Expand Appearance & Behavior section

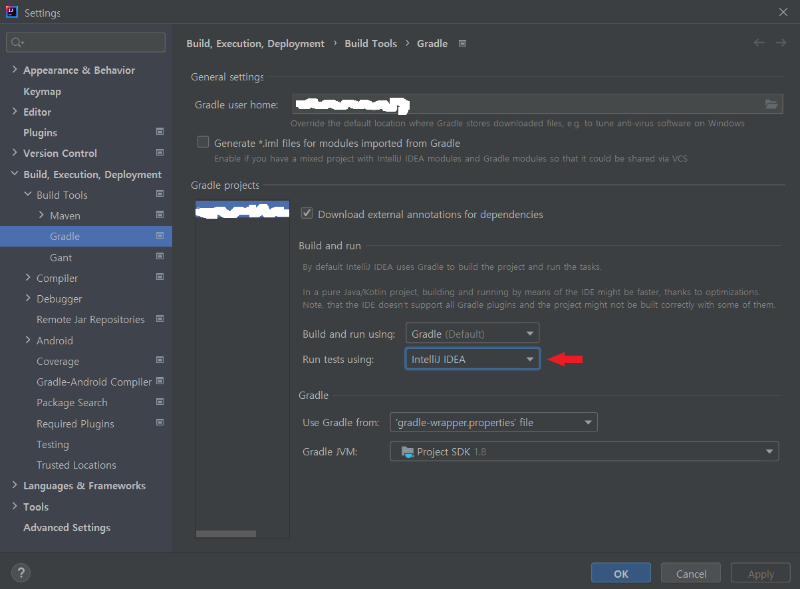14,69
